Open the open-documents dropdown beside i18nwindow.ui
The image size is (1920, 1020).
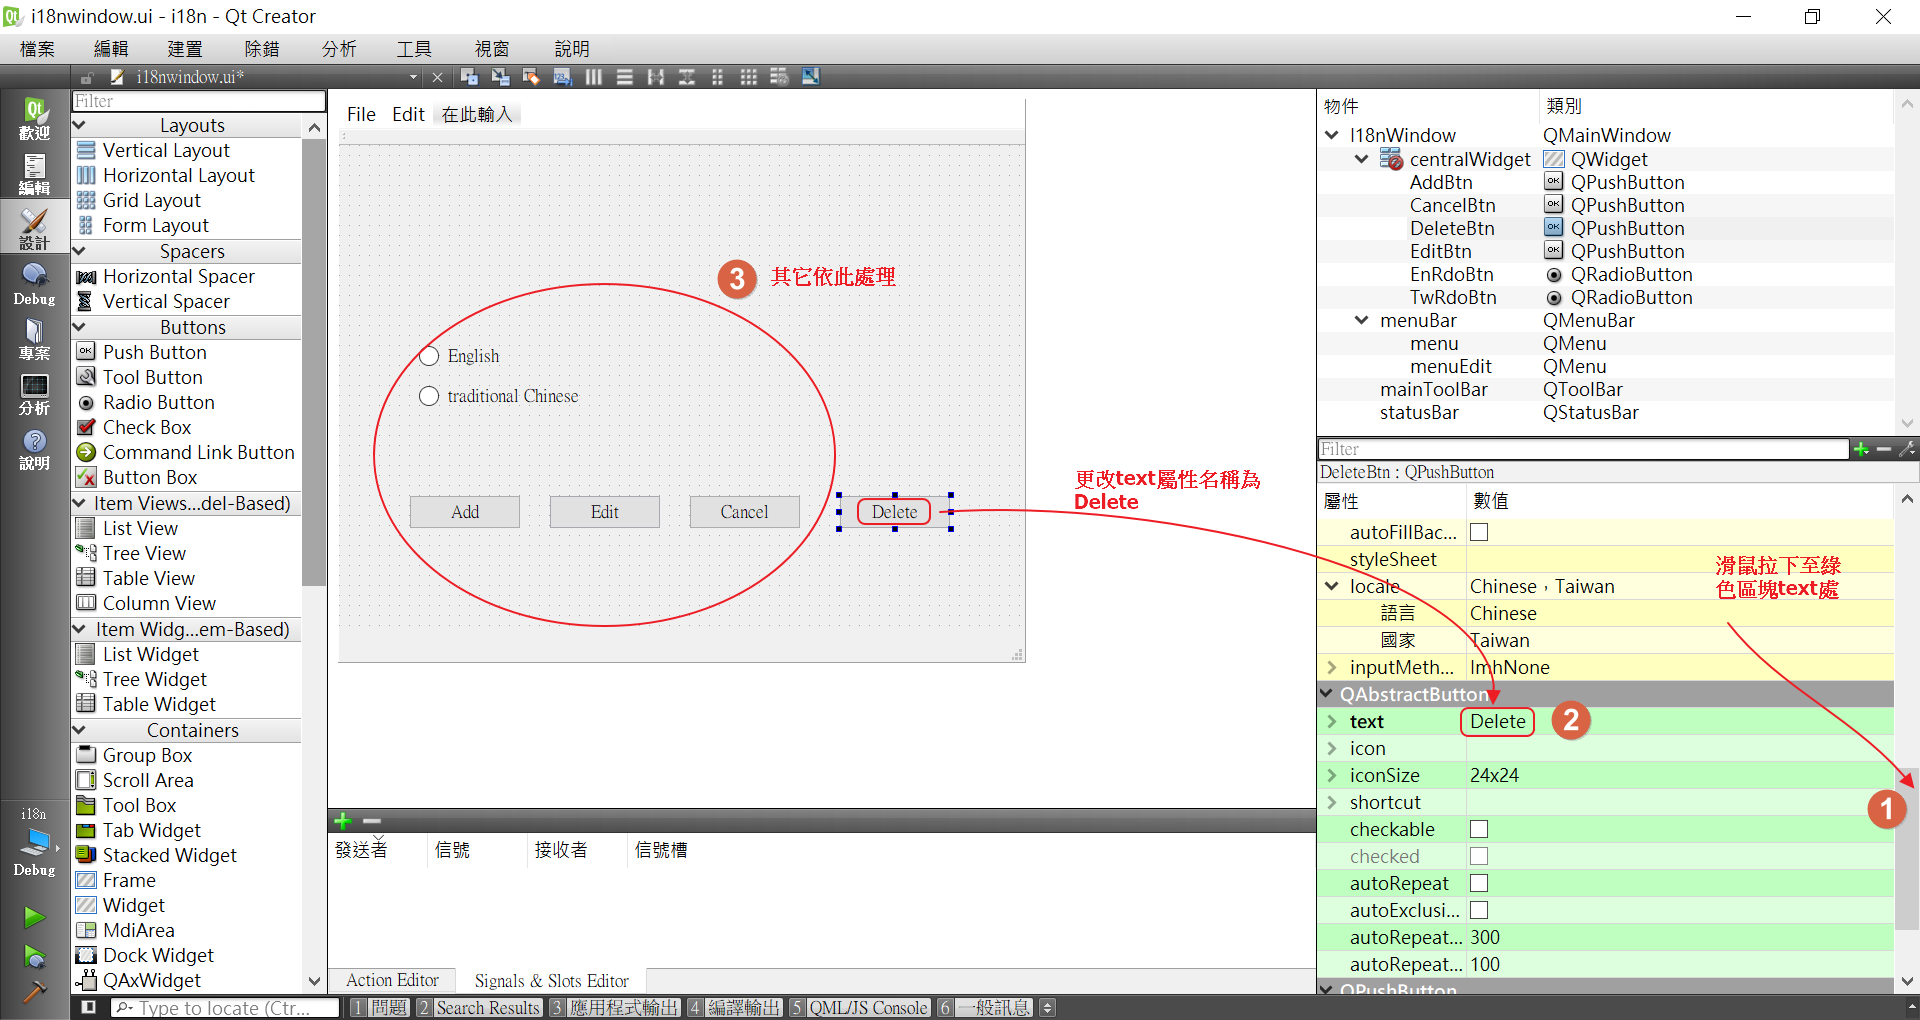[x=413, y=77]
